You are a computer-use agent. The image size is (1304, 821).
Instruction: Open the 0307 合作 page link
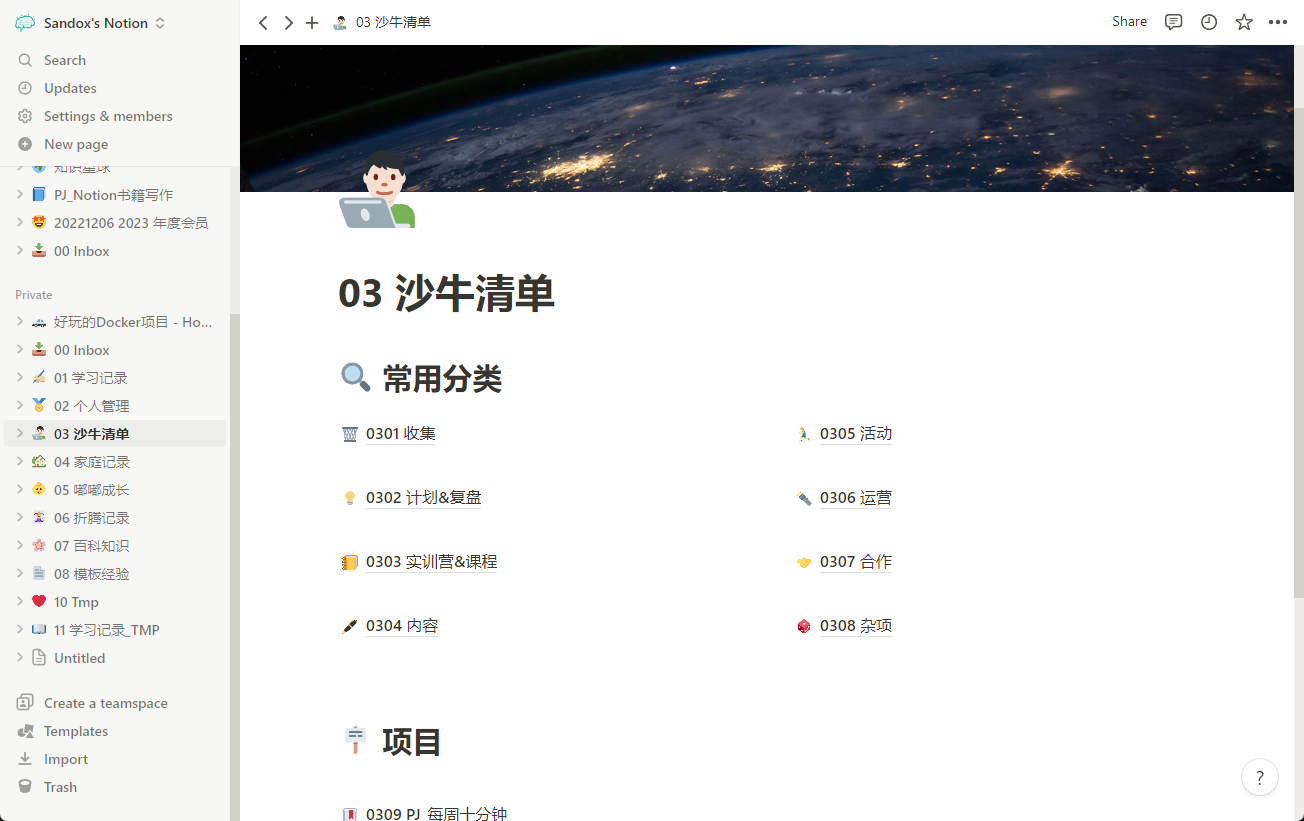(856, 562)
